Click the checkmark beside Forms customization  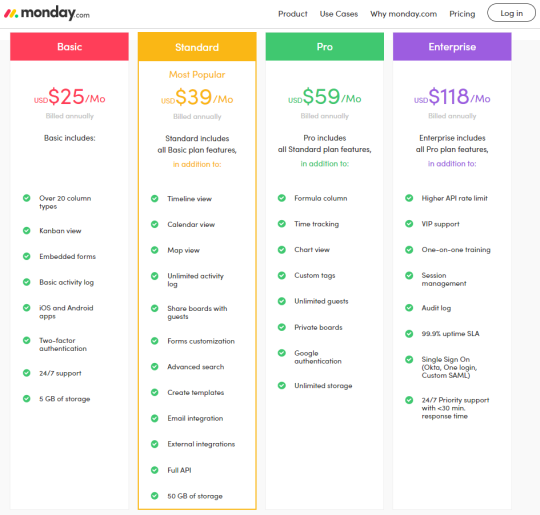155,341
